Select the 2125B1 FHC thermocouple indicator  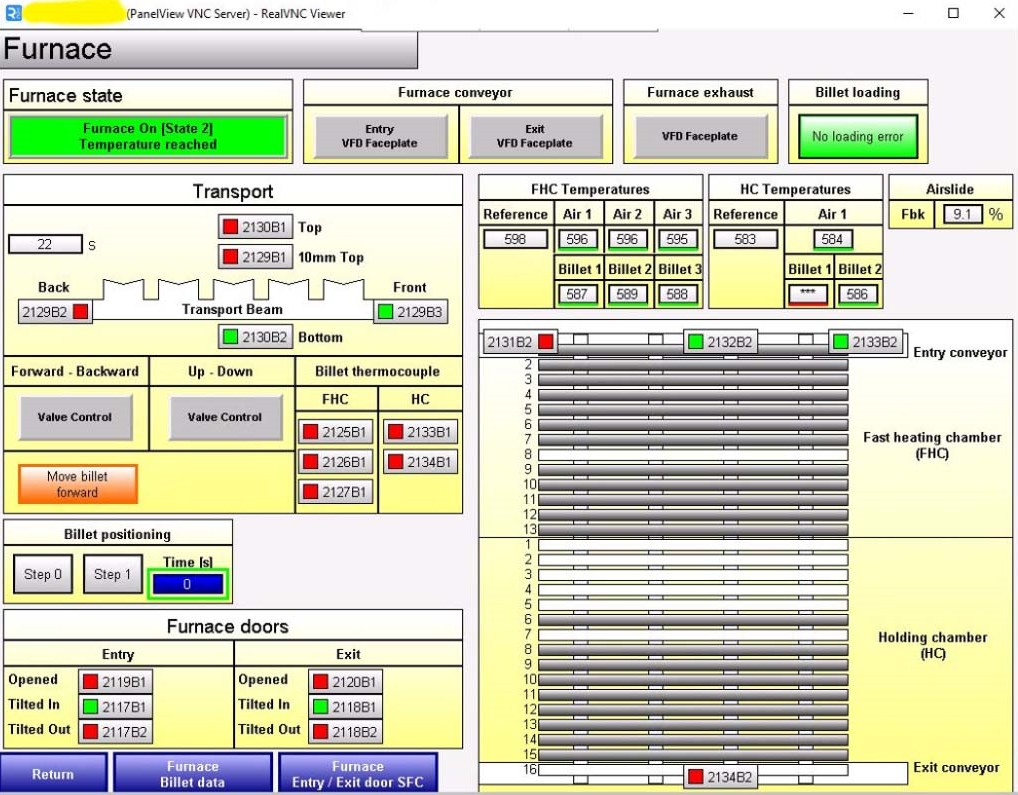pyautogui.click(x=335, y=432)
